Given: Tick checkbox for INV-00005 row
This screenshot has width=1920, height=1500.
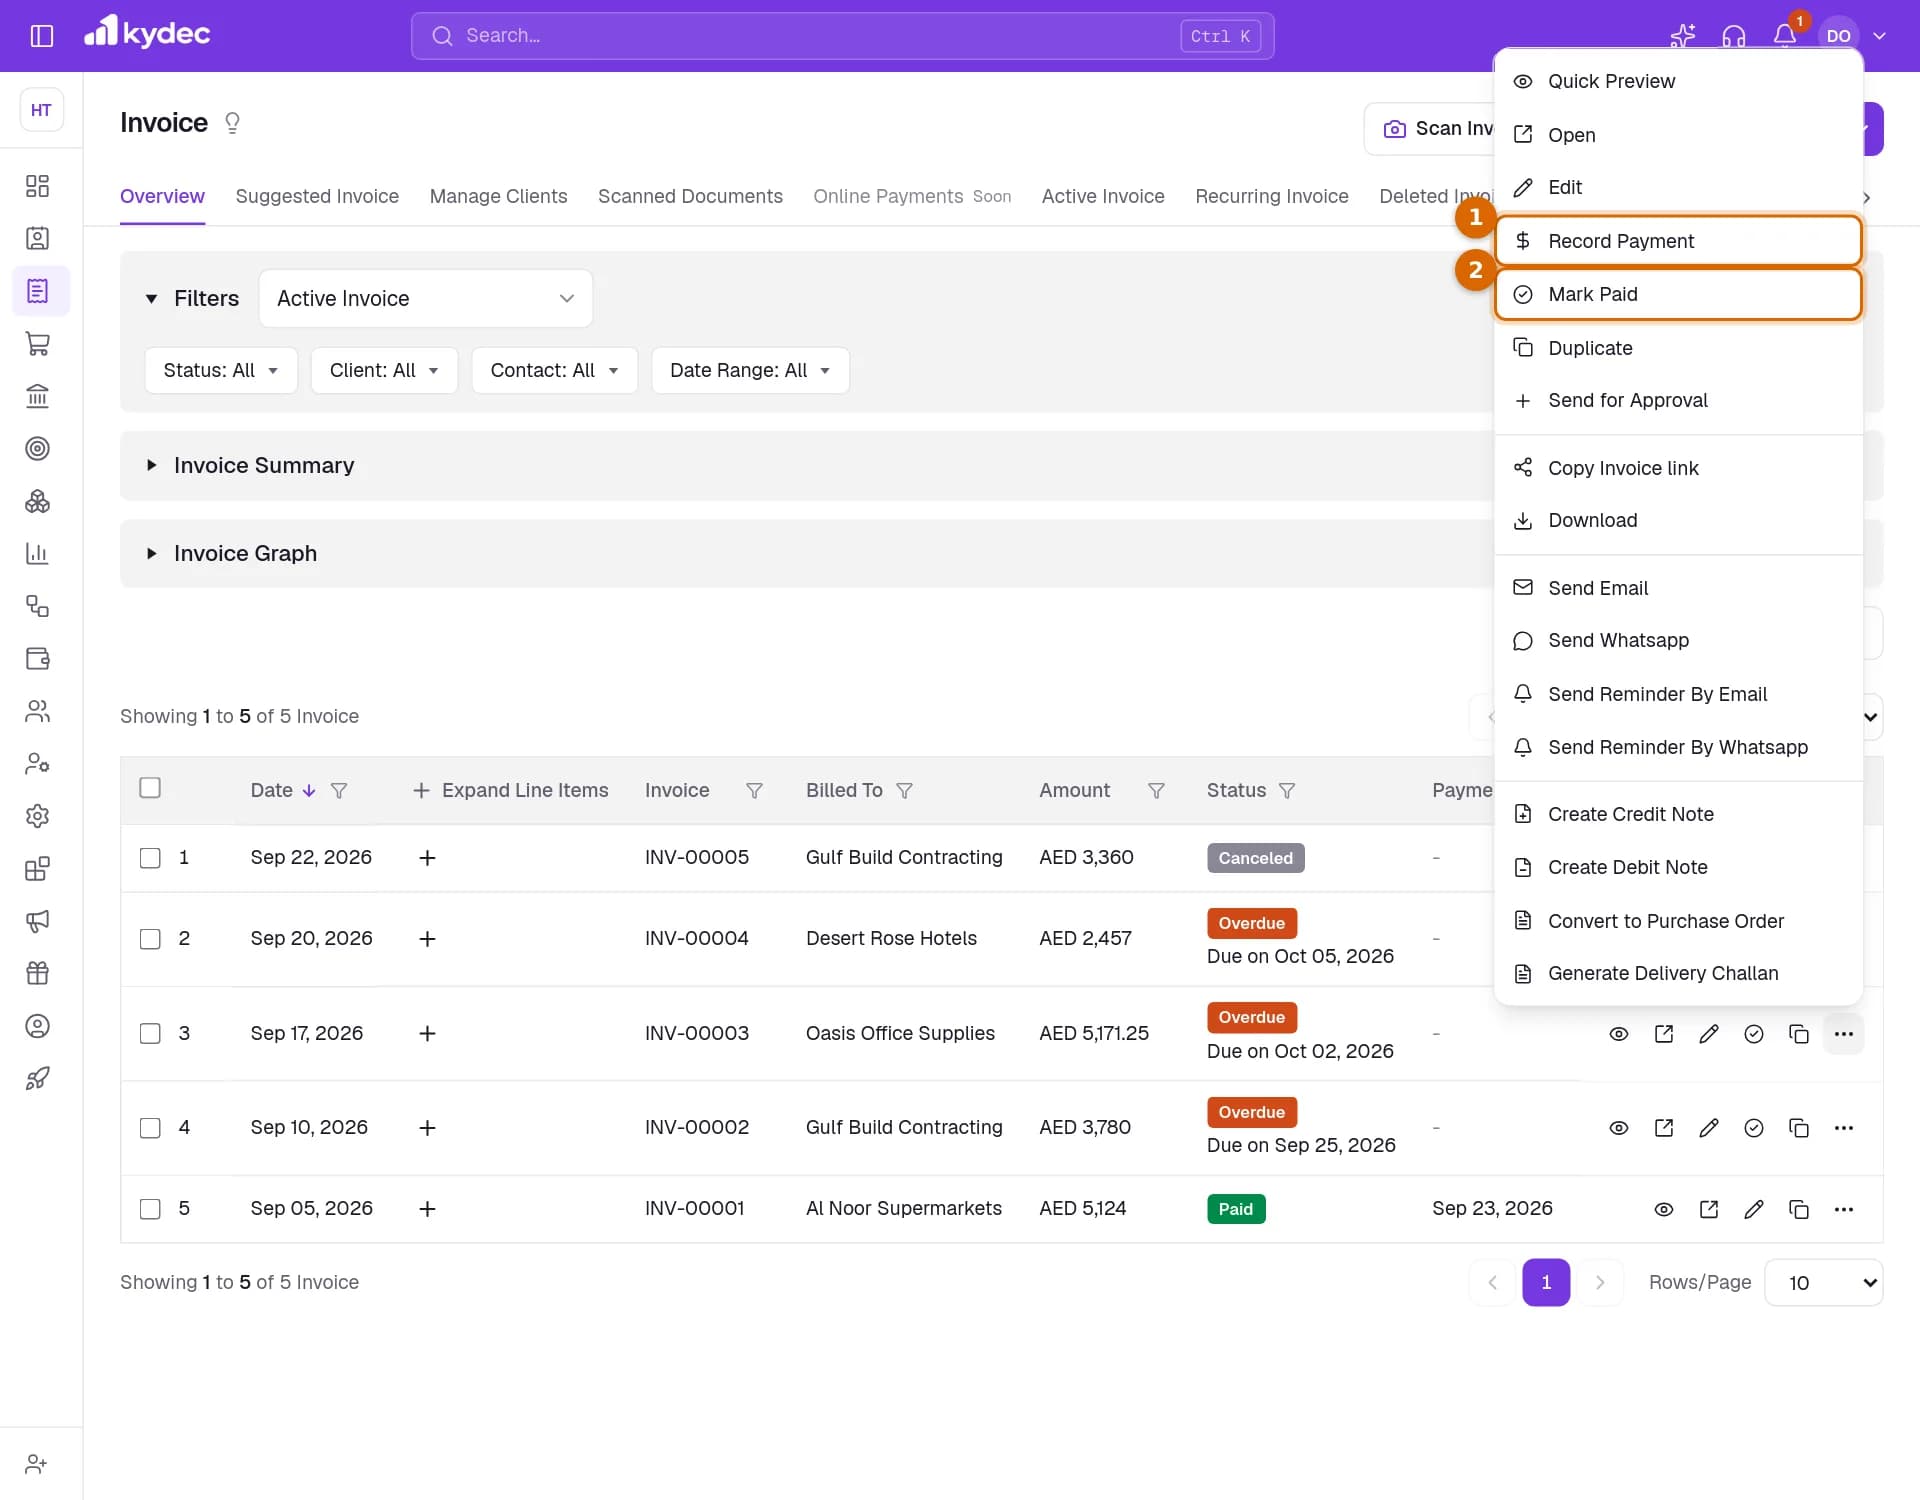Looking at the screenshot, I should pyautogui.click(x=150, y=858).
